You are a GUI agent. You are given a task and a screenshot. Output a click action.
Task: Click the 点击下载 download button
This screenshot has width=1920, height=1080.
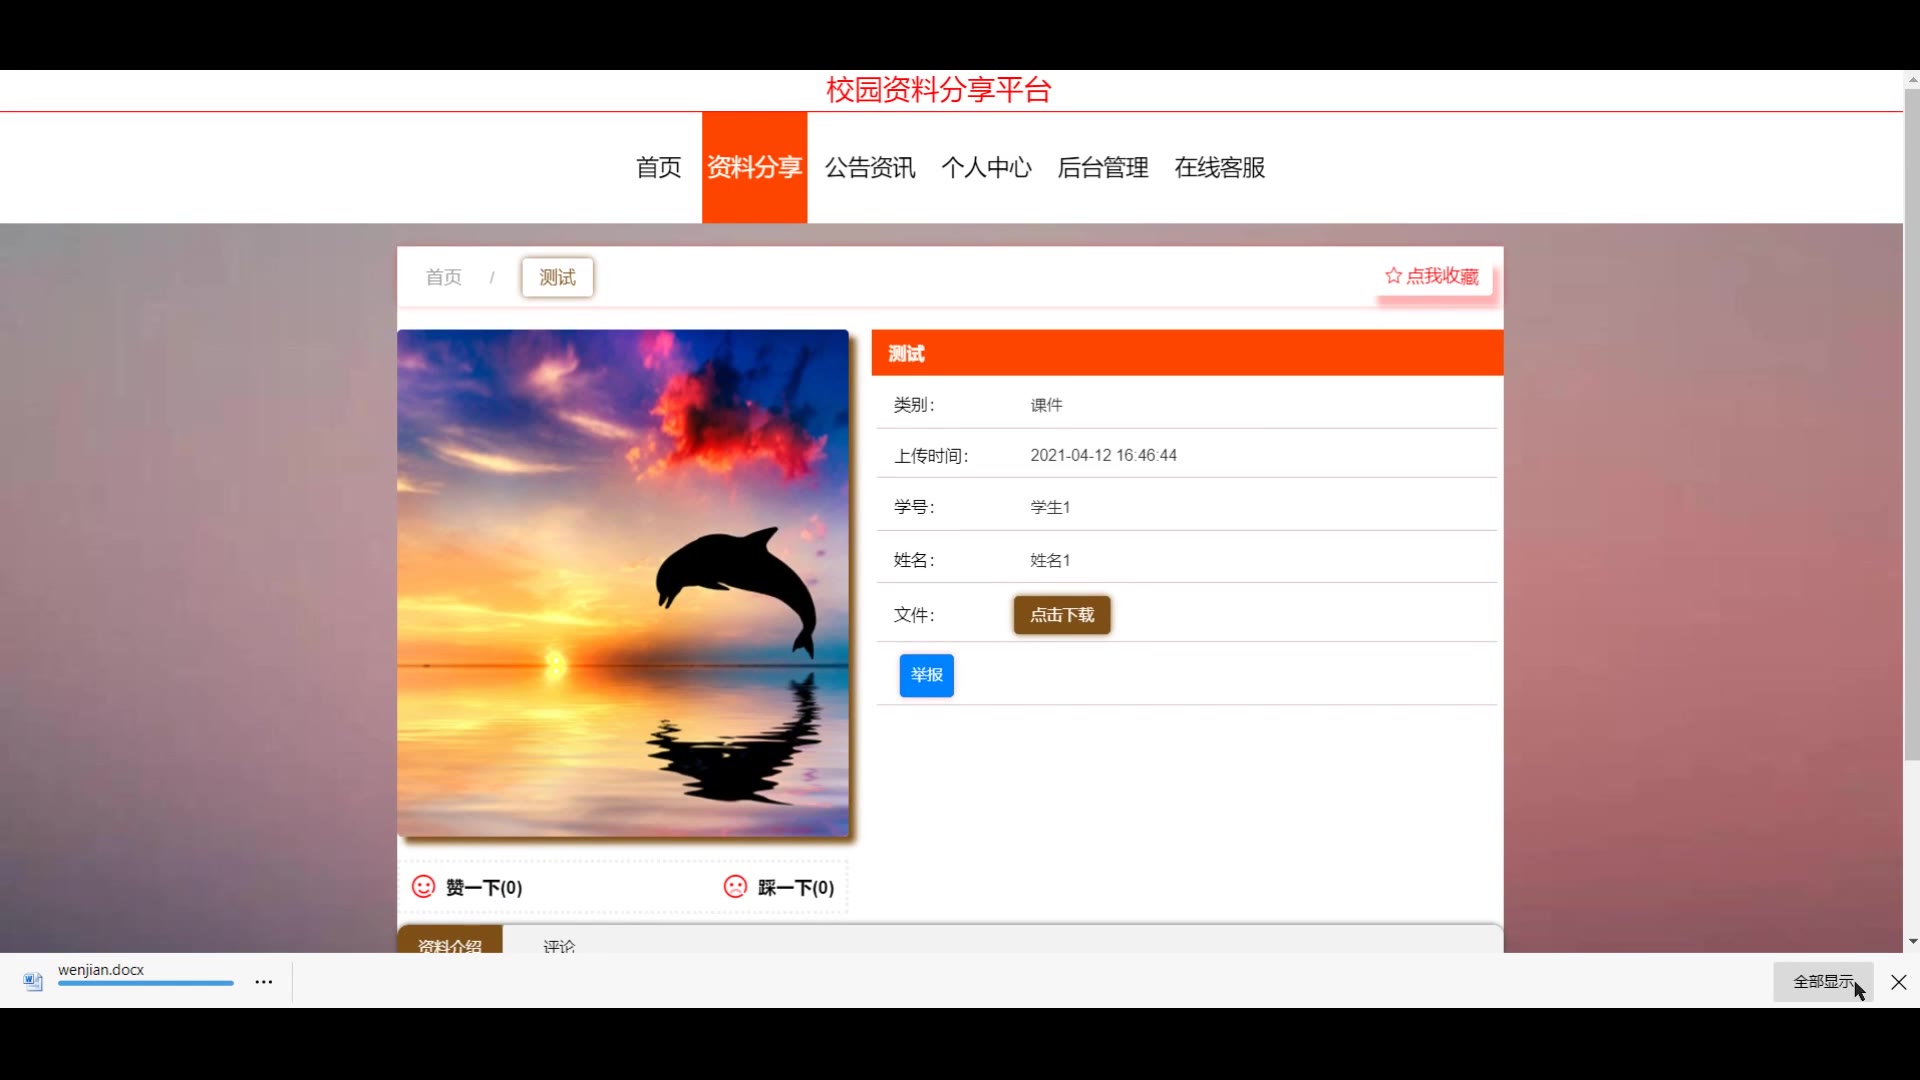click(1062, 615)
